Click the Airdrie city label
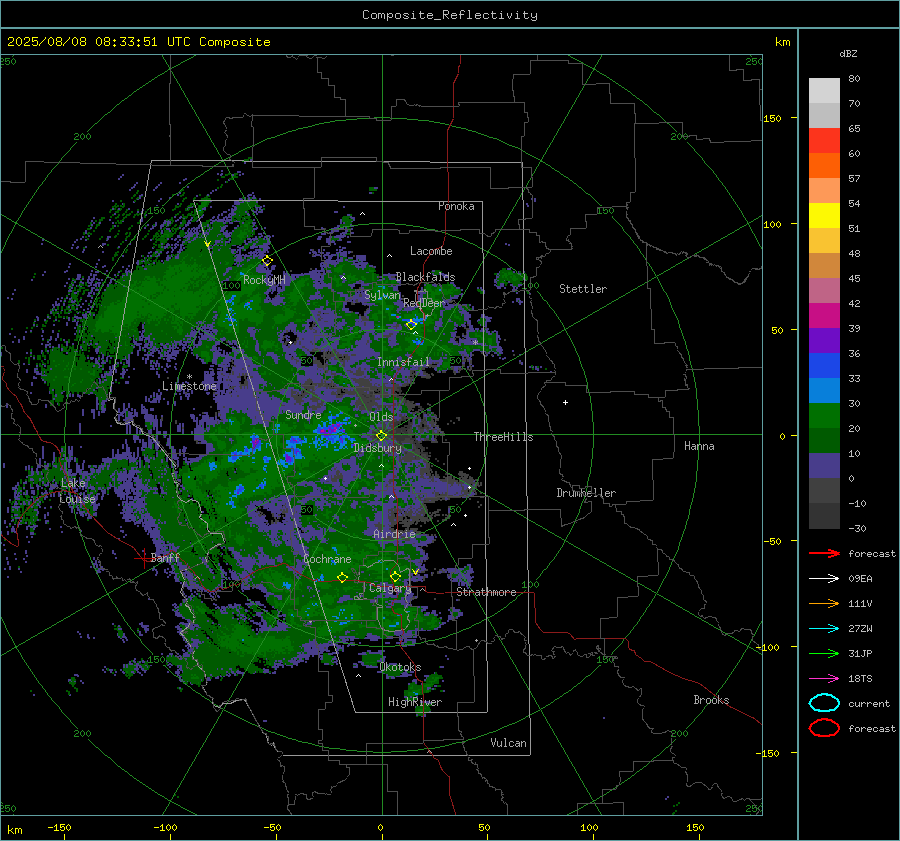This screenshot has width=900, height=841. [394, 534]
